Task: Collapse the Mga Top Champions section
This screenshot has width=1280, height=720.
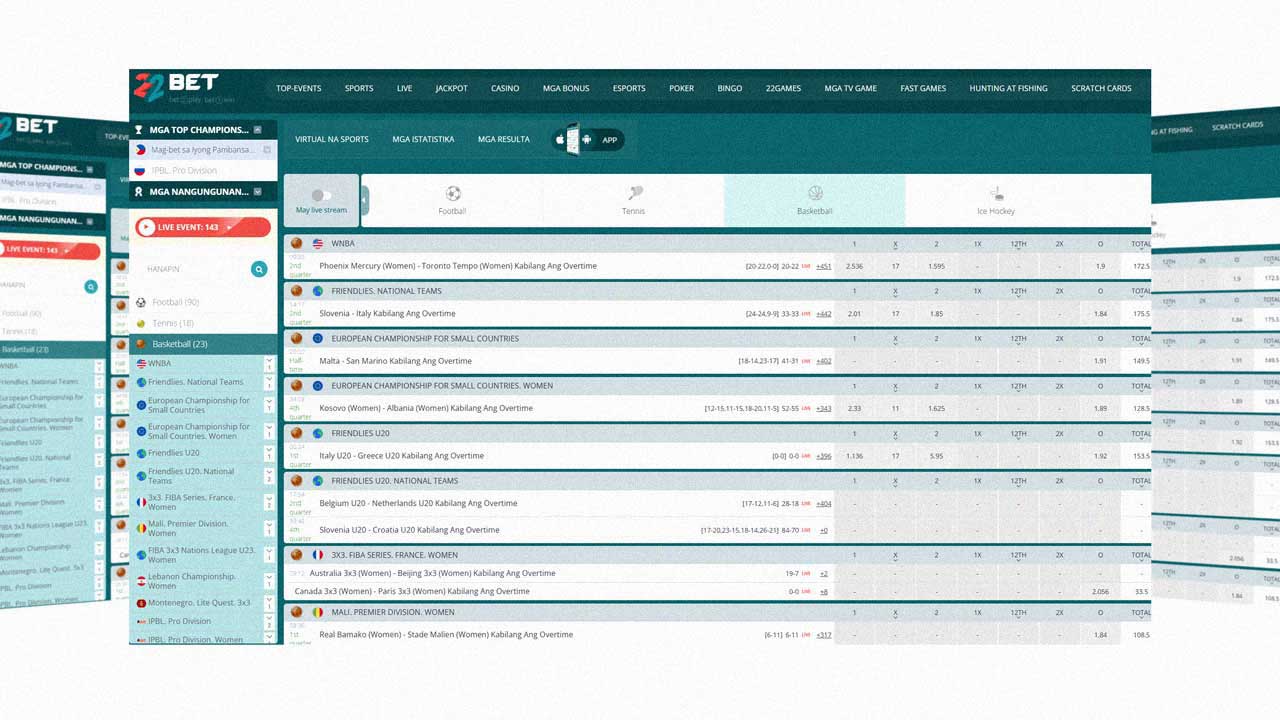Action: [x=257, y=130]
